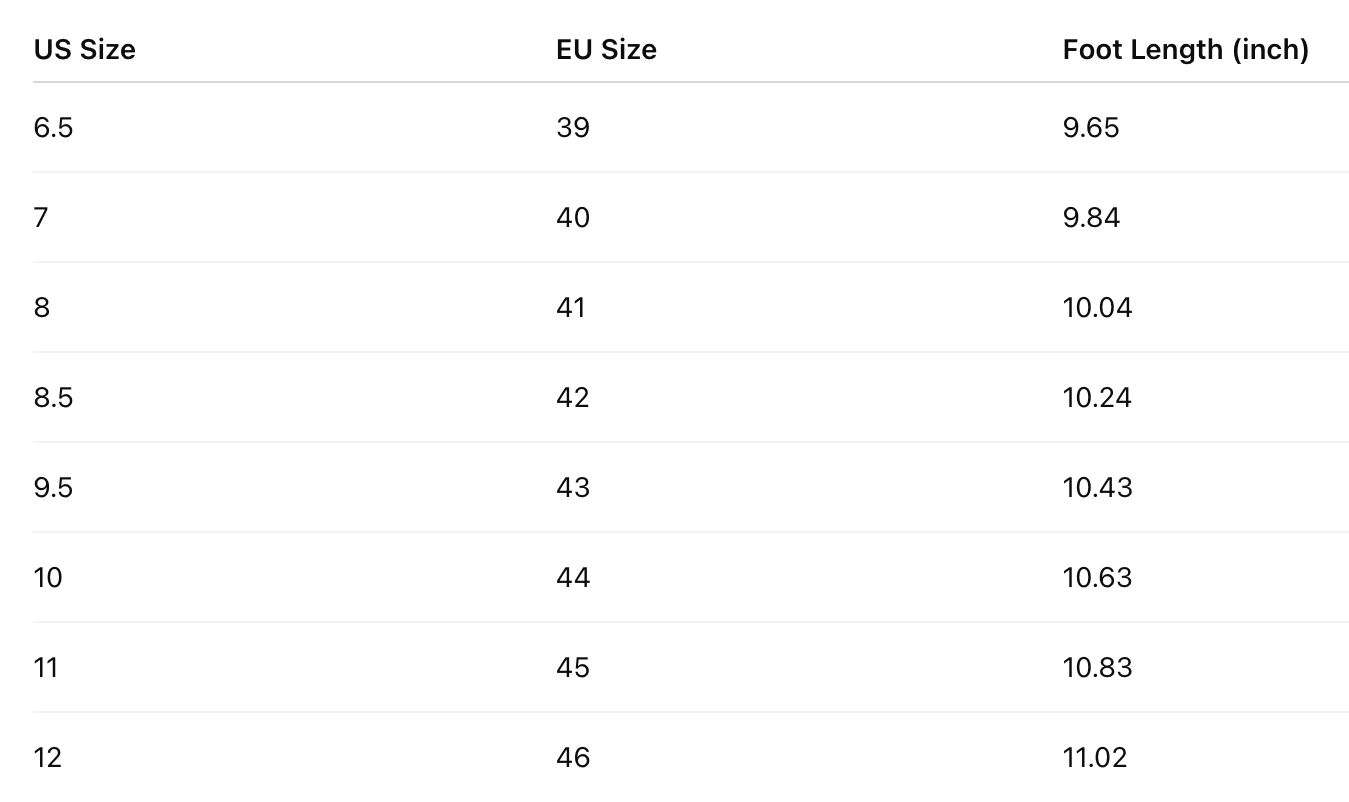The width and height of the screenshot is (1349, 802).
Task: Click the 11.02 foot length value
Action: 1095,758
